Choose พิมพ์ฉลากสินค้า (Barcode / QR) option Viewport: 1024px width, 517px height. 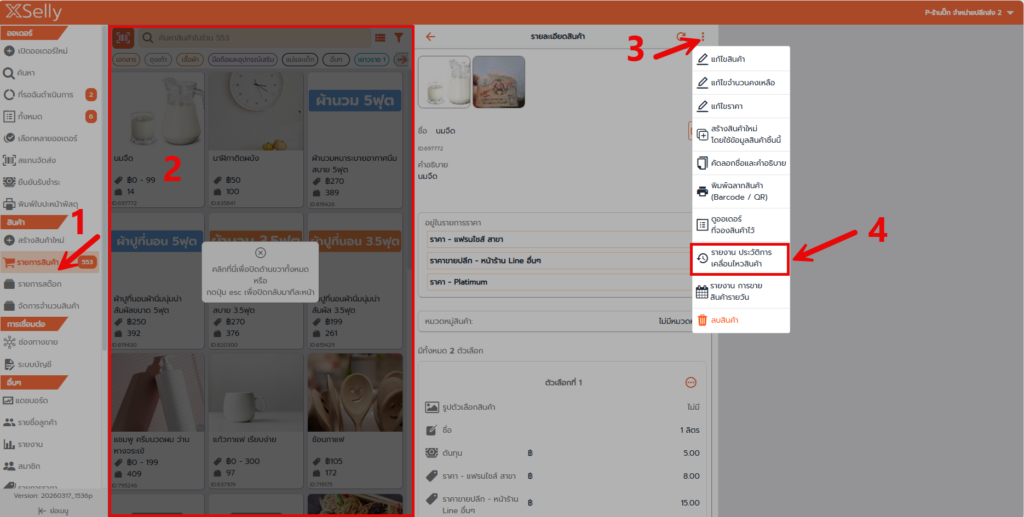[740, 190]
